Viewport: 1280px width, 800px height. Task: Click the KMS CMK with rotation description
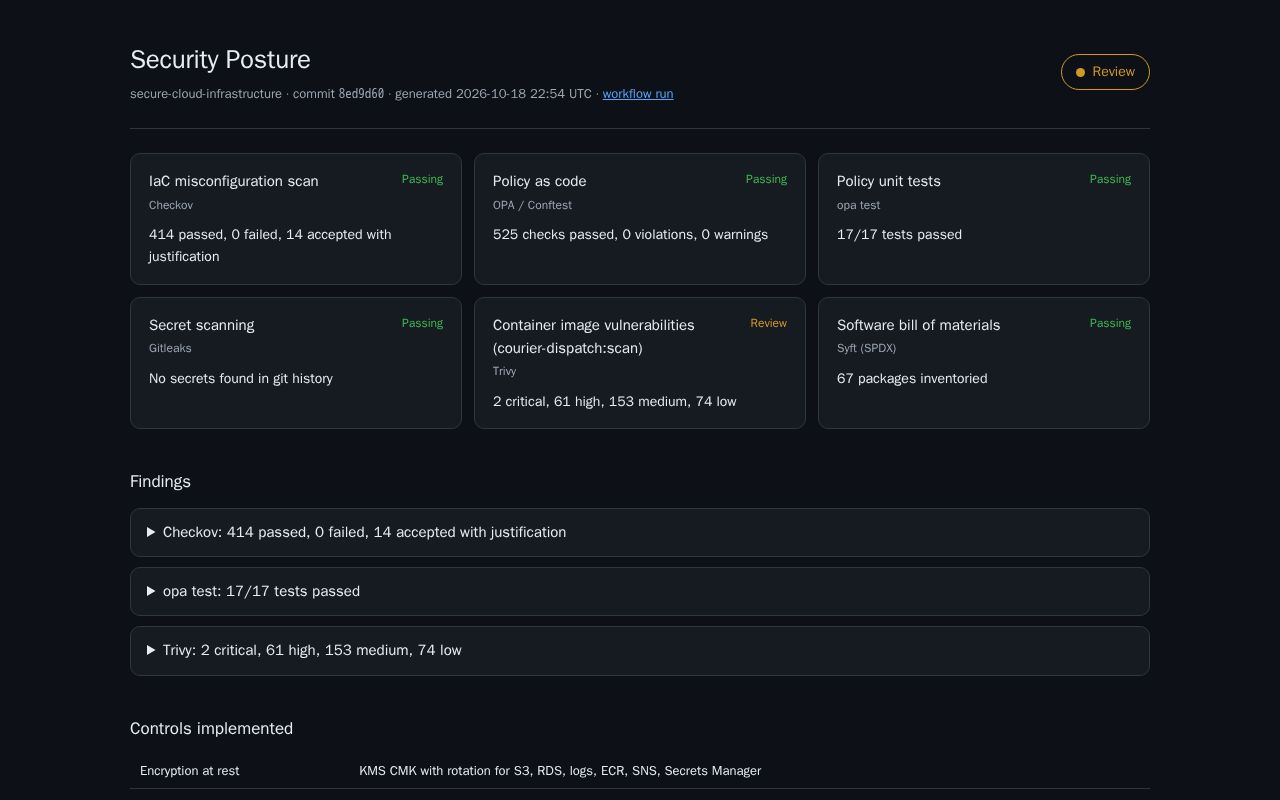[x=560, y=771]
